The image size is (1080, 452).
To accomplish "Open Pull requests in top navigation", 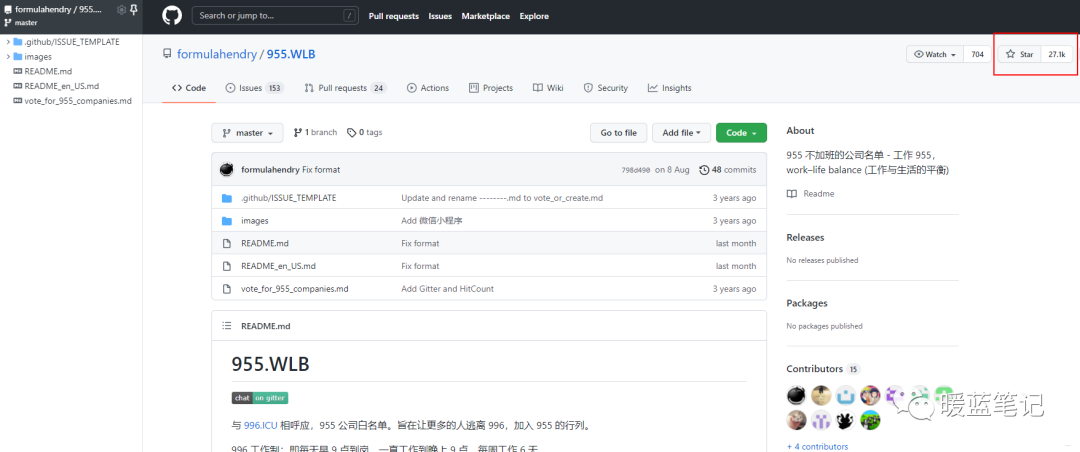I will click(x=394, y=16).
